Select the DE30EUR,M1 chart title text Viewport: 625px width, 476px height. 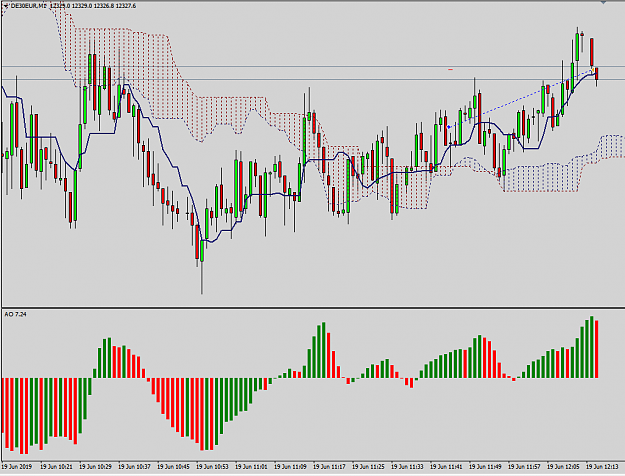pos(28,6)
